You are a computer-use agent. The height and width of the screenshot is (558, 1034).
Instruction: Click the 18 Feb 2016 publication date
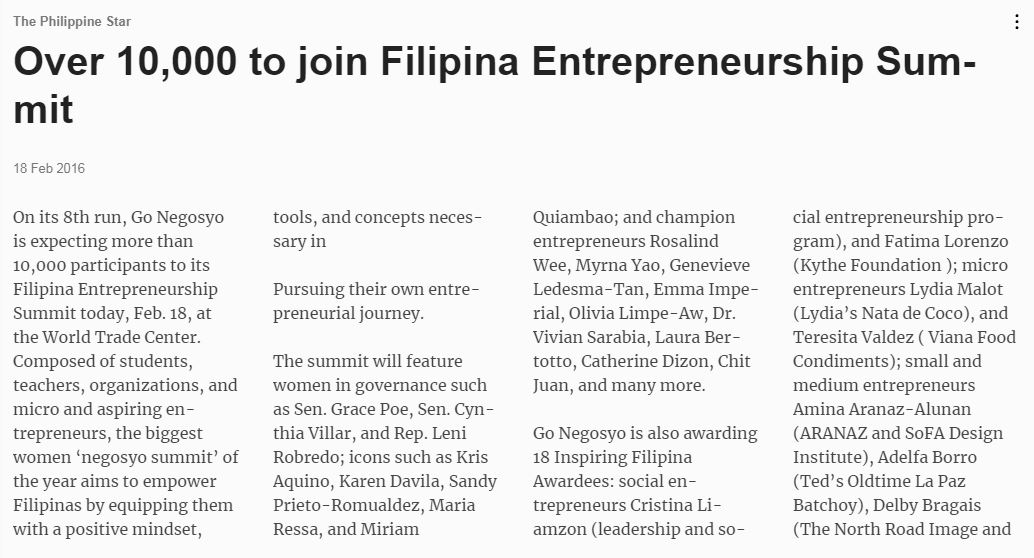pos(49,168)
